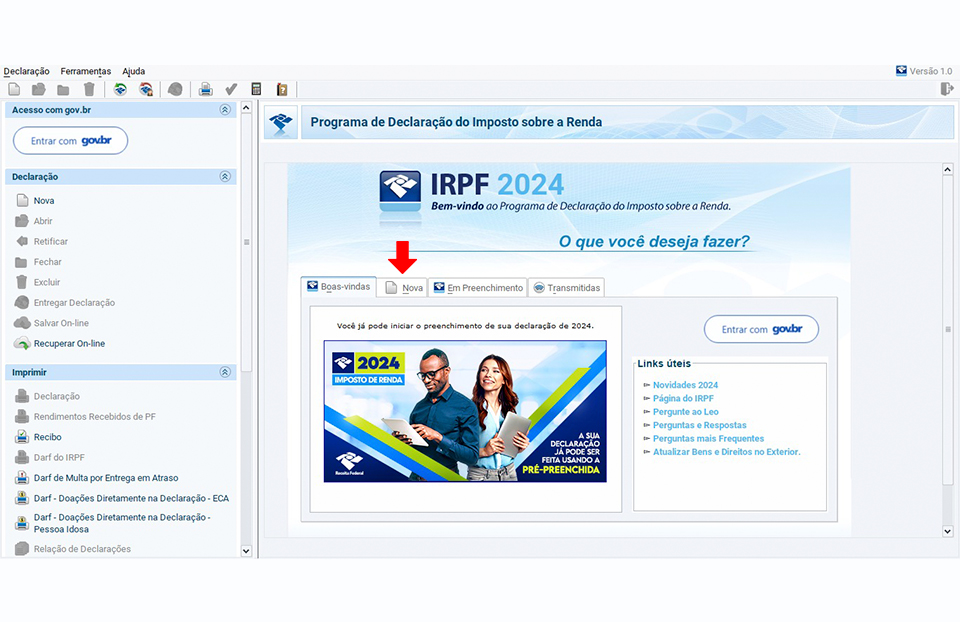Click sidebar Entrar com gov.br button
The width and height of the screenshot is (960, 622).
point(70,141)
